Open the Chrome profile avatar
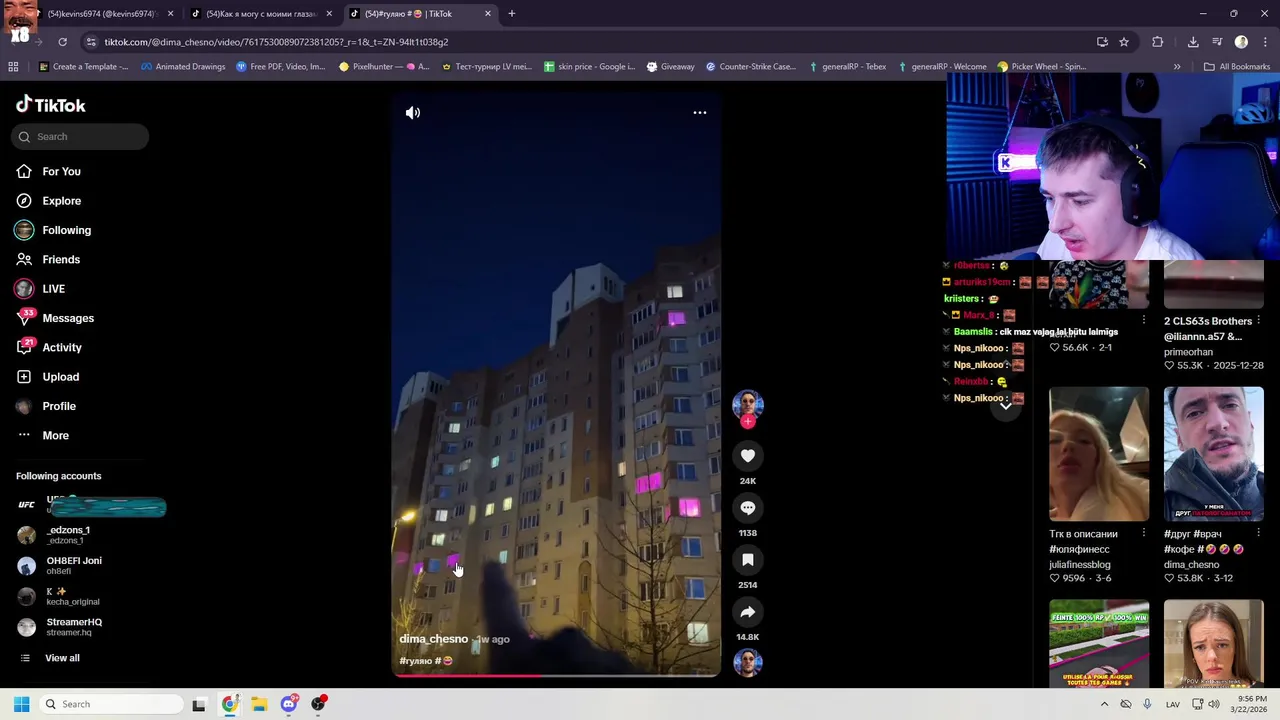 click(1241, 42)
